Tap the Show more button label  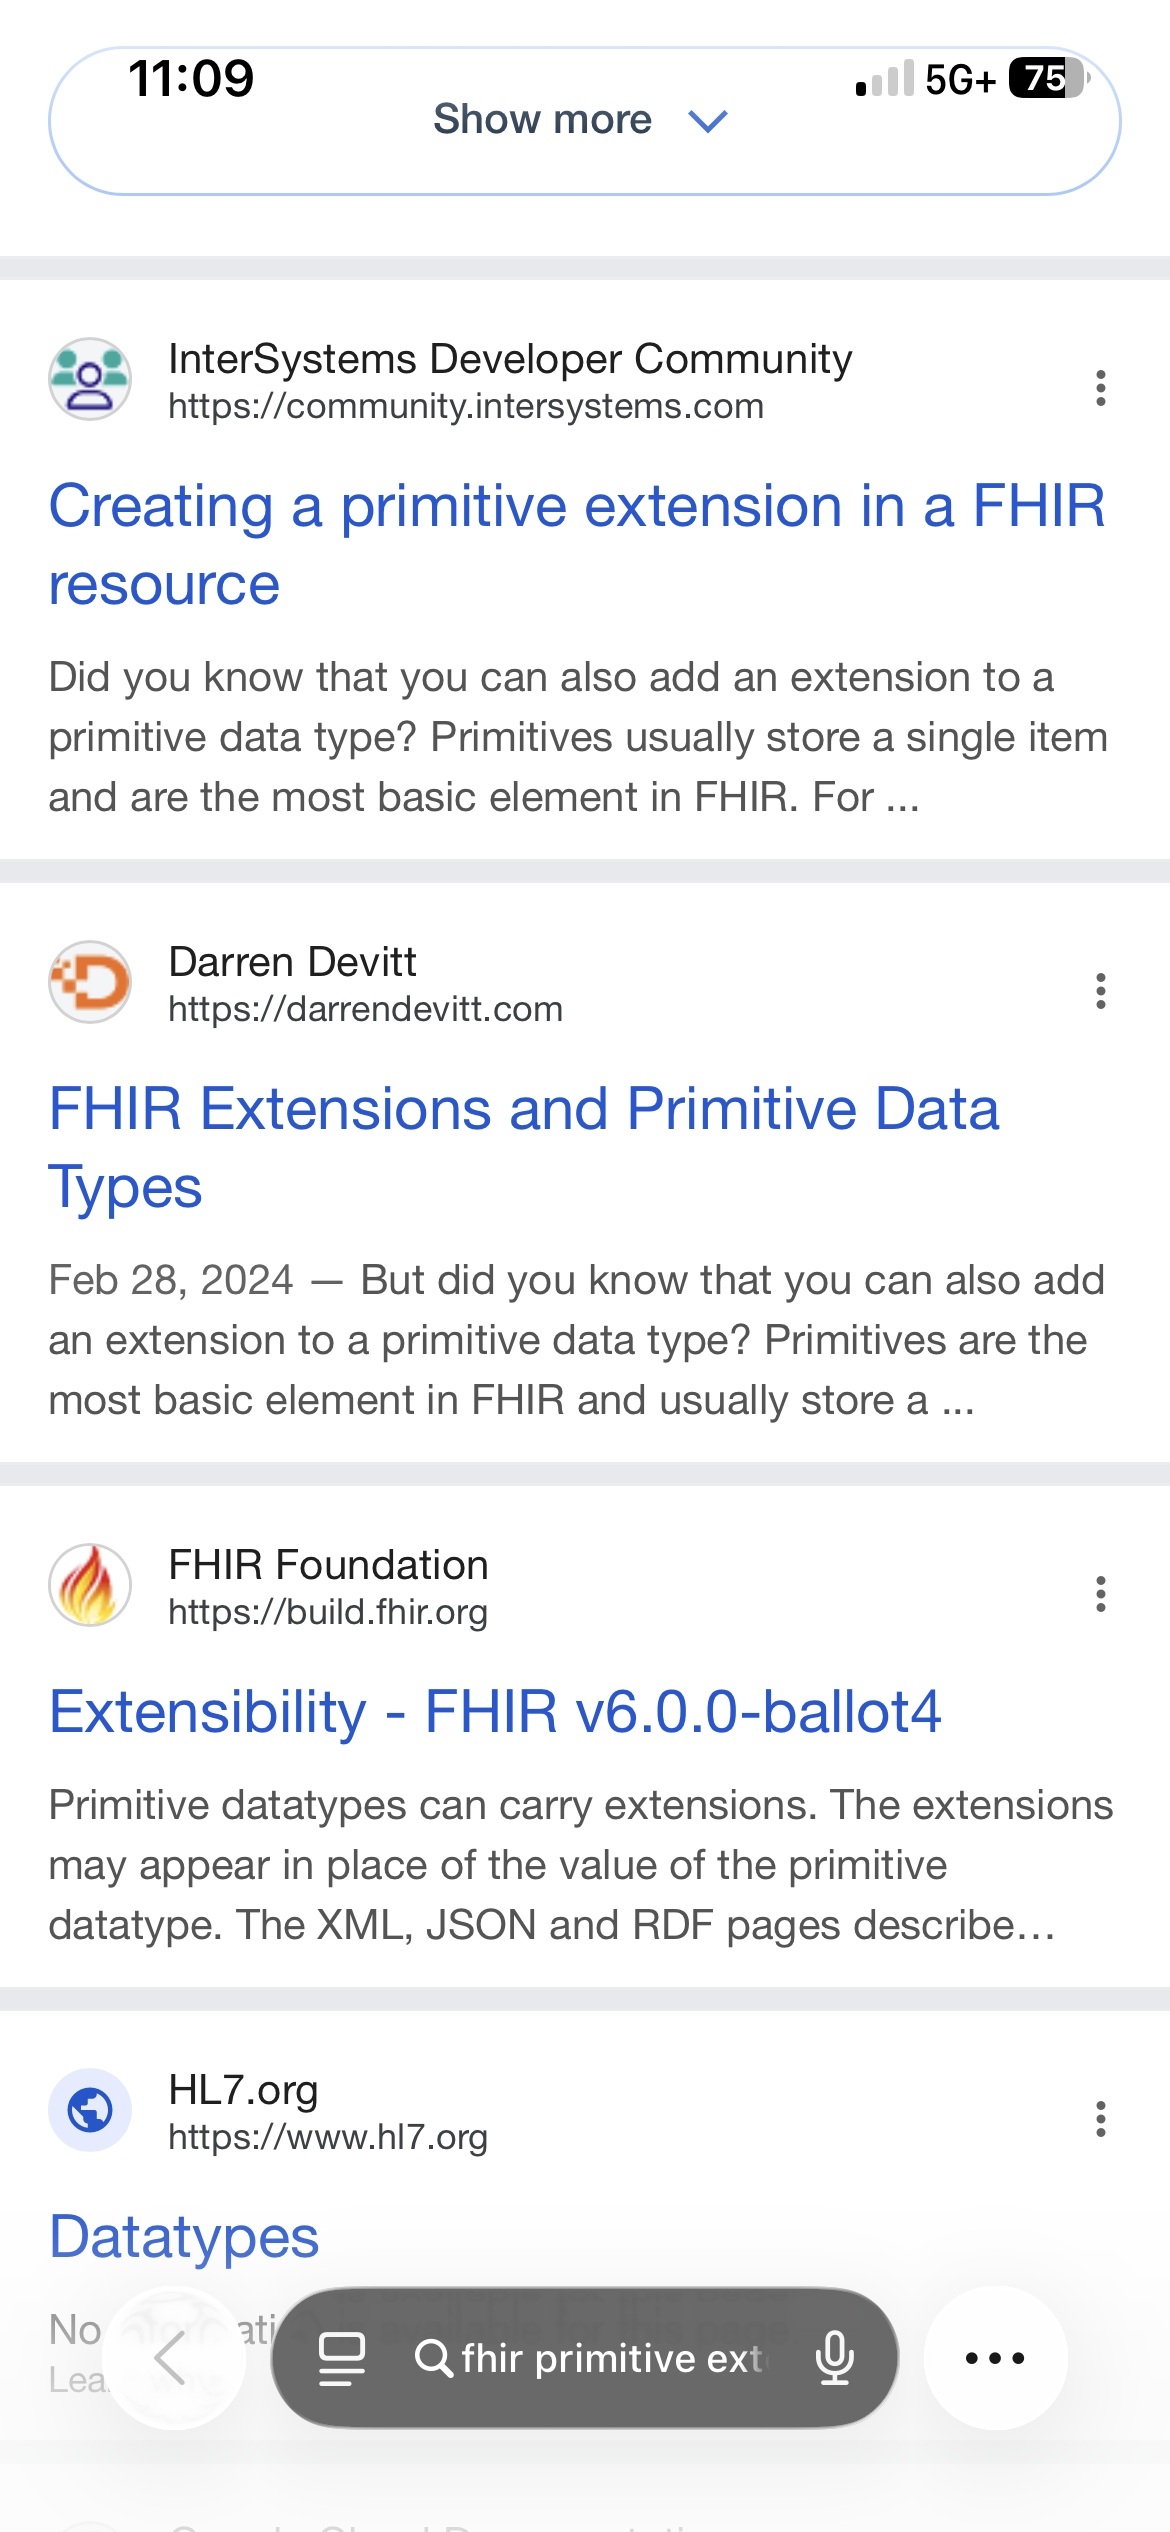click(542, 119)
